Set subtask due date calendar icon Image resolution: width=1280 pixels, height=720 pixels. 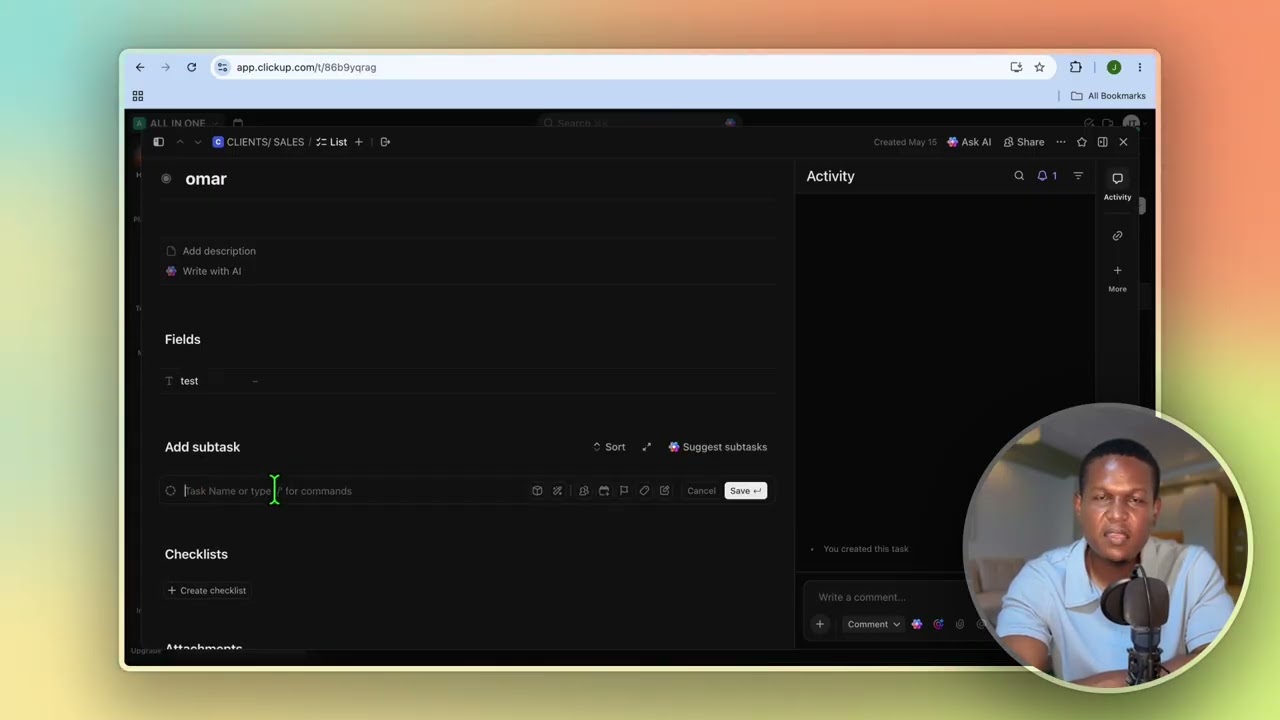(x=604, y=491)
